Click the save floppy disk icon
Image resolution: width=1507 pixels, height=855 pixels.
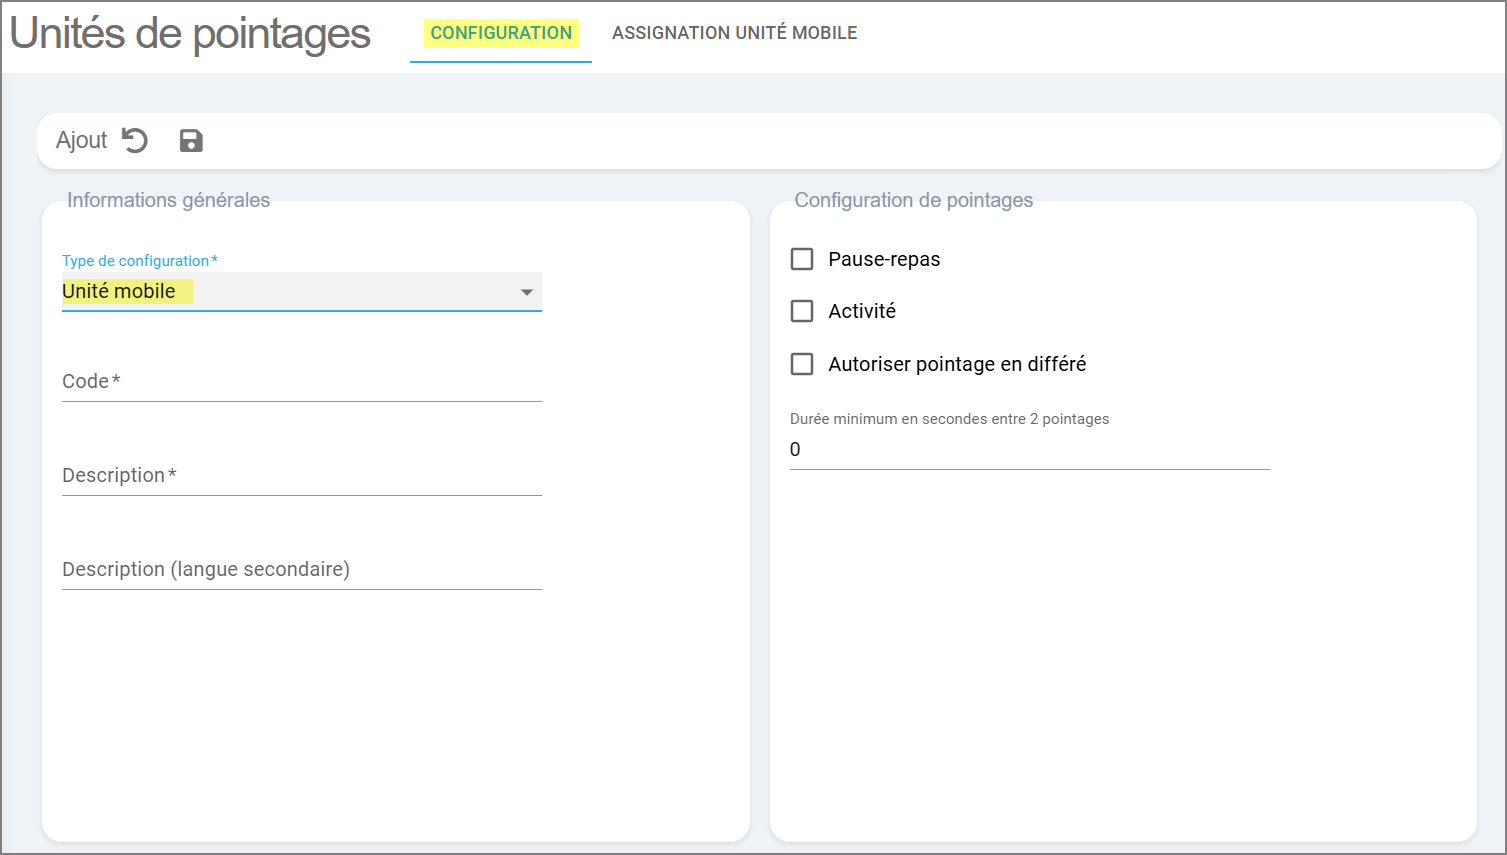point(191,141)
